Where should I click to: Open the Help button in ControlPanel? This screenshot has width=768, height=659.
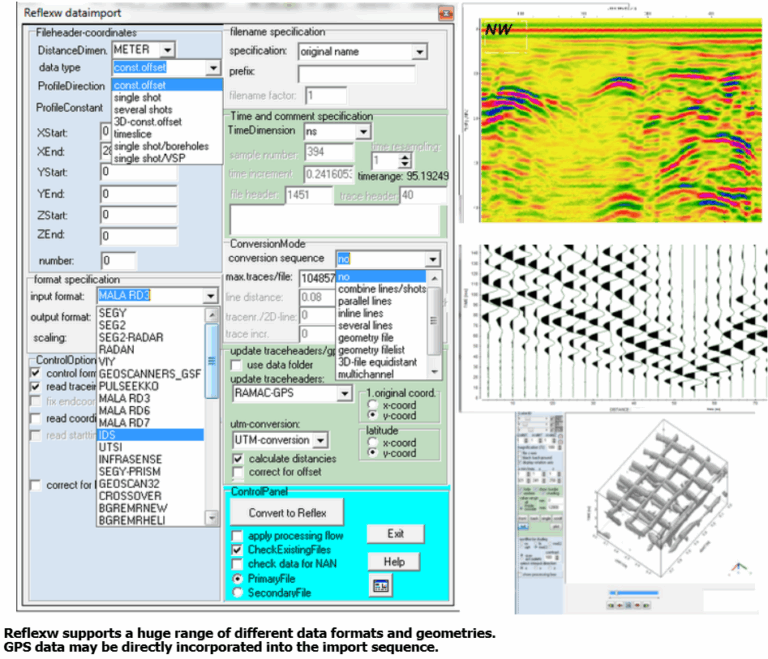click(x=394, y=562)
